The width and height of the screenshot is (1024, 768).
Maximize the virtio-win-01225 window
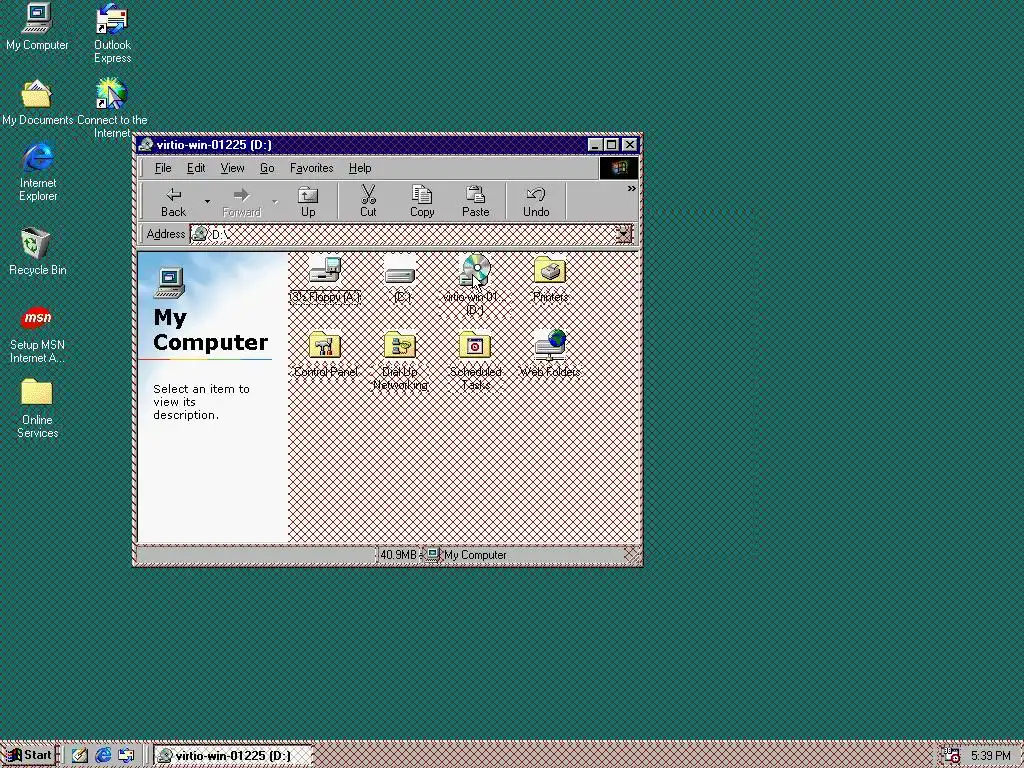[x=611, y=145]
